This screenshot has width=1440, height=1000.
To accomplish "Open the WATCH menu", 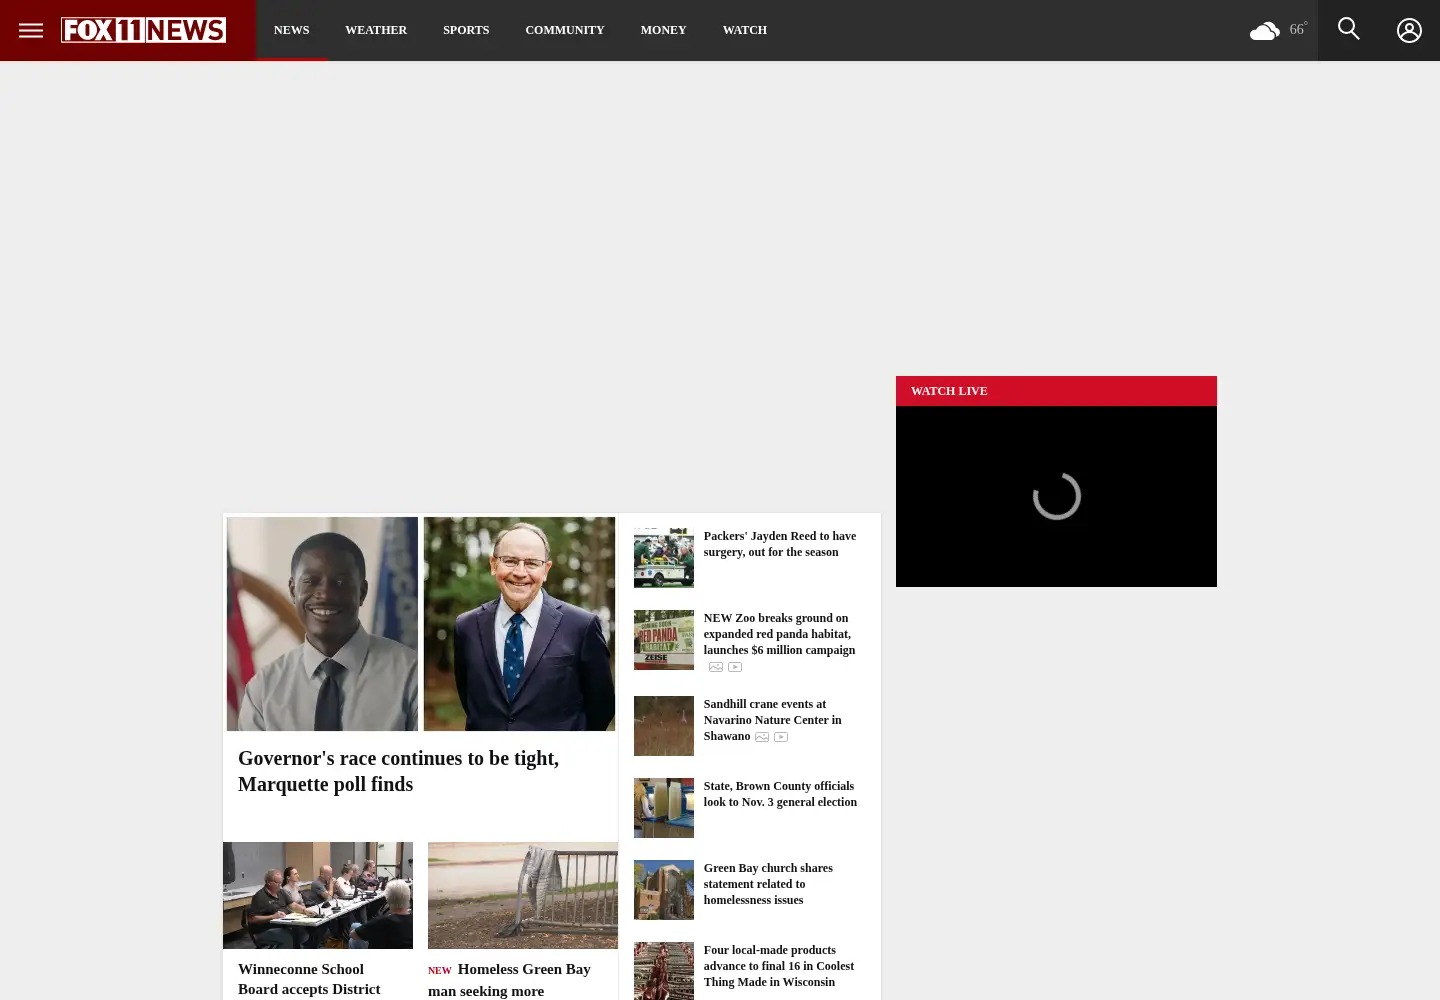I will click(x=745, y=30).
